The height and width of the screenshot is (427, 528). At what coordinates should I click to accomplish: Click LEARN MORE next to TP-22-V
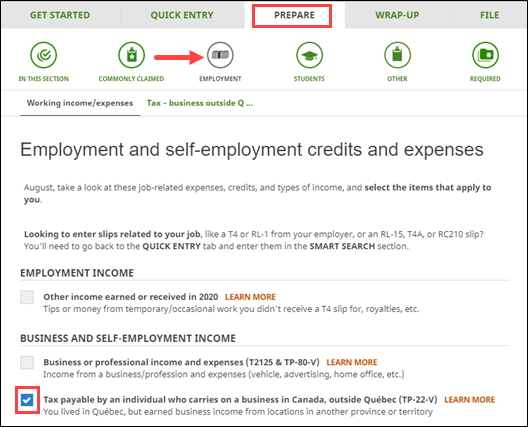click(x=469, y=400)
